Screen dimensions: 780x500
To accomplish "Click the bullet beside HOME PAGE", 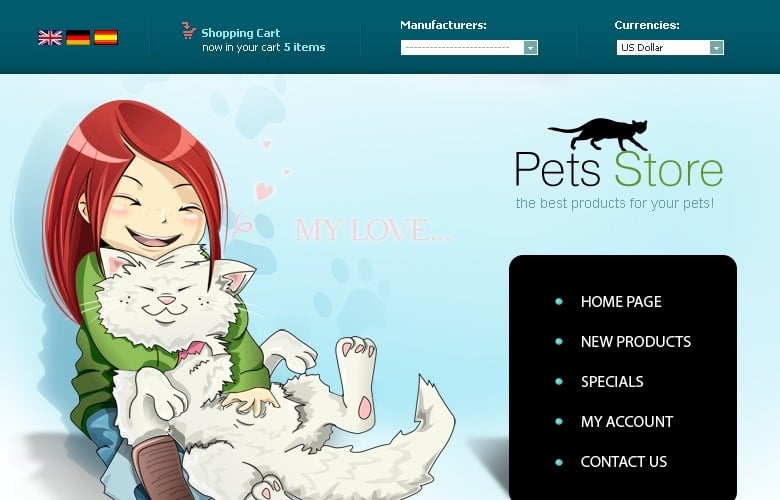I will click(x=559, y=301).
